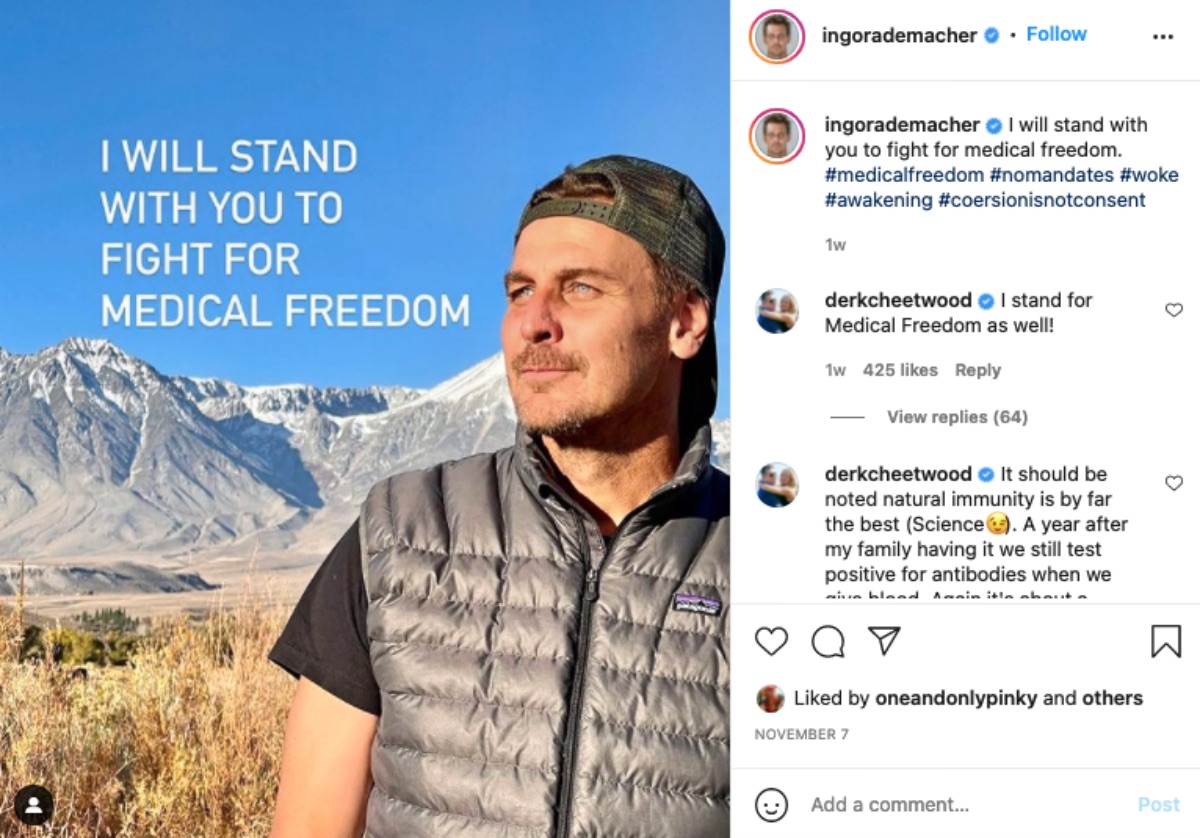
Task: Follow ingorademacher
Action: (1056, 35)
